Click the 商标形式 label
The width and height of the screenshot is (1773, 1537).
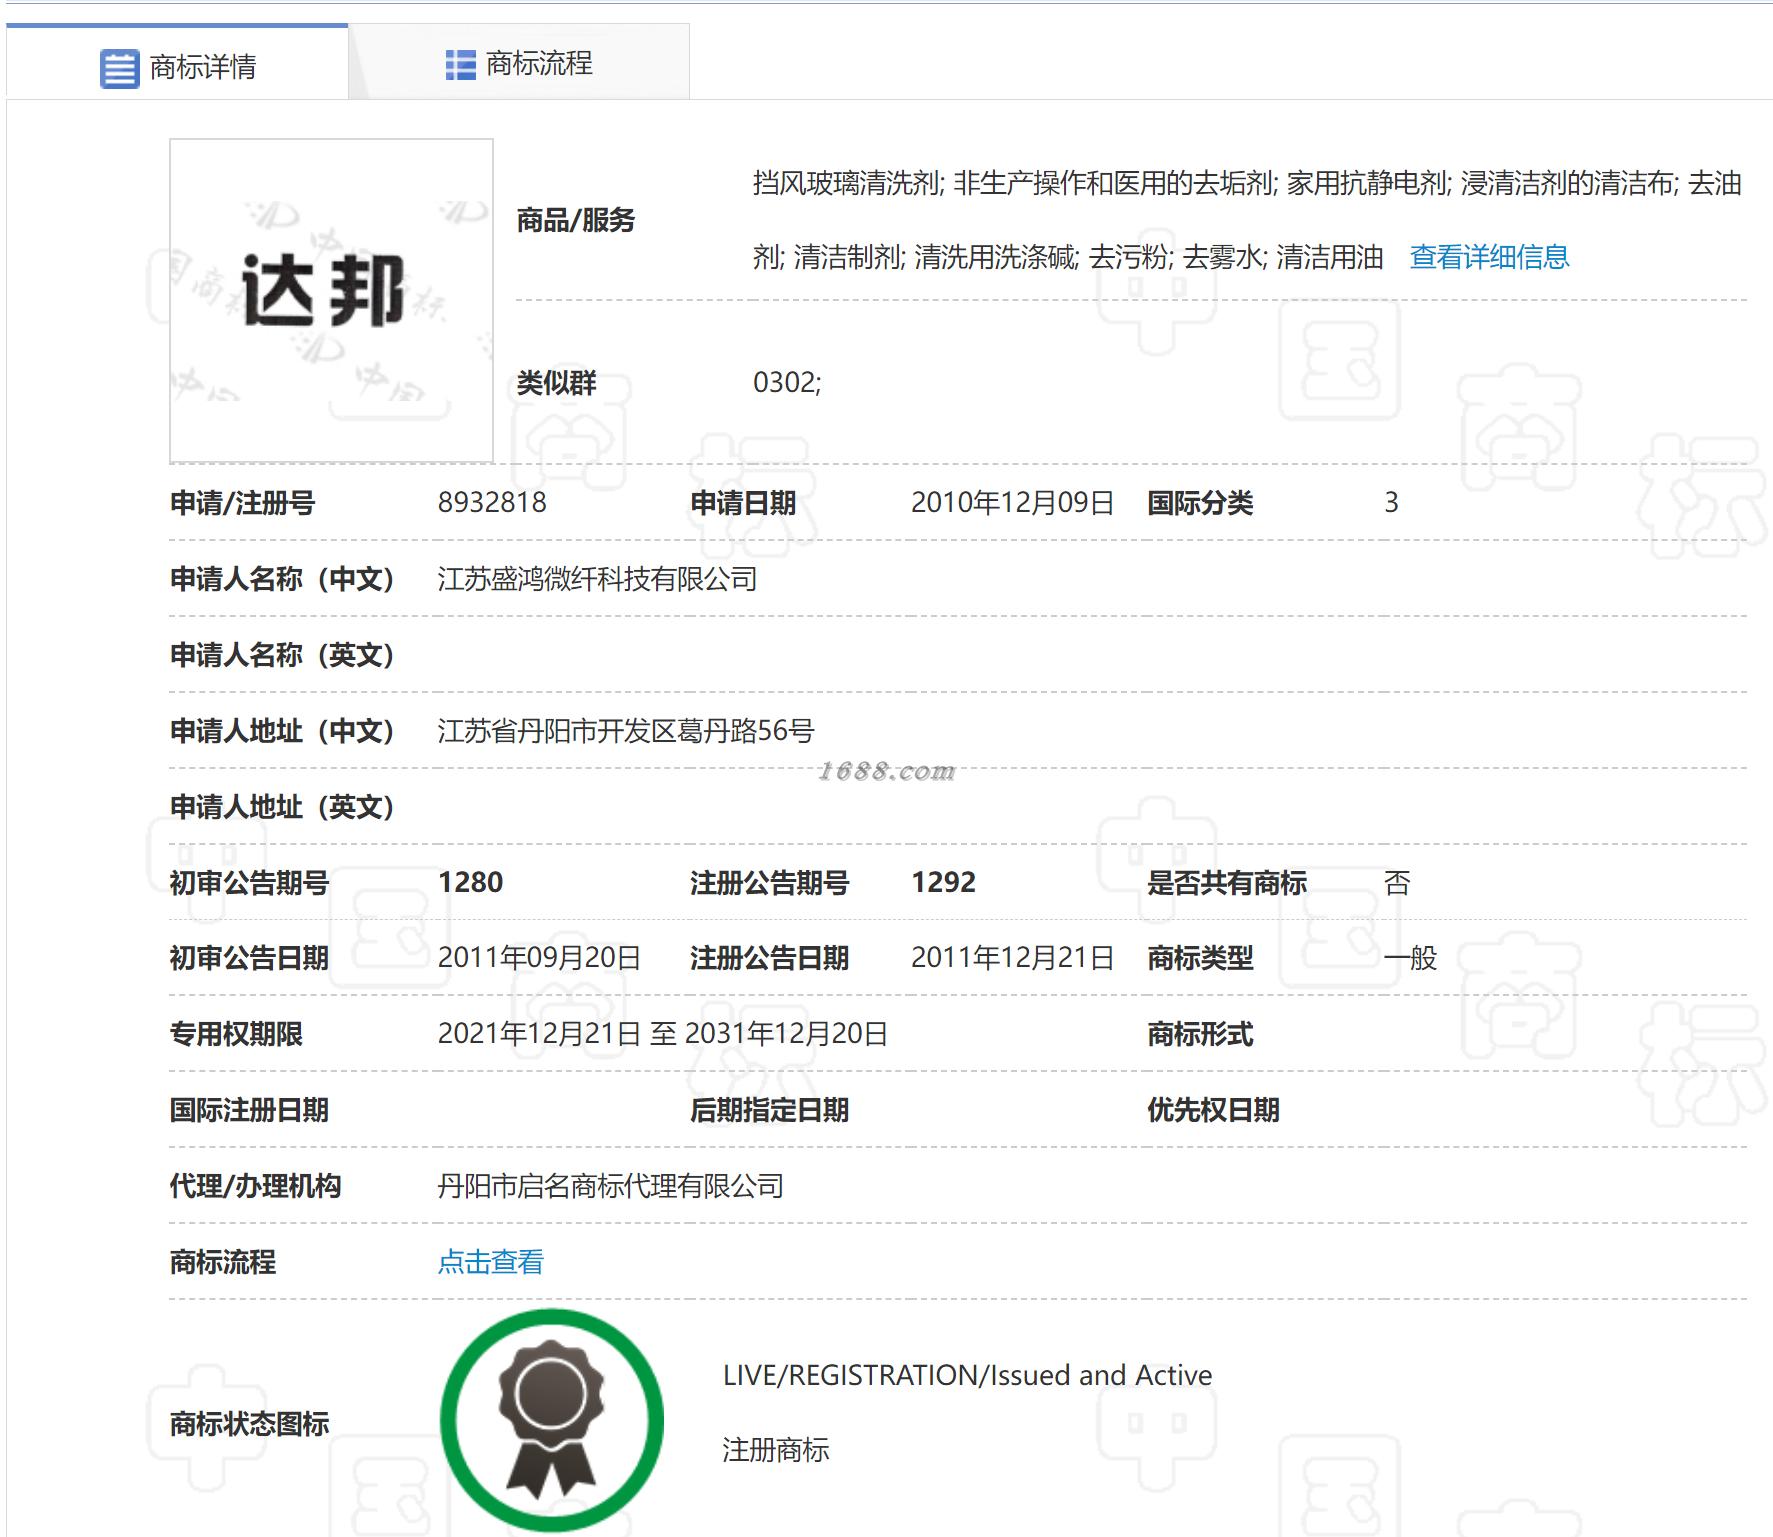point(1200,1034)
